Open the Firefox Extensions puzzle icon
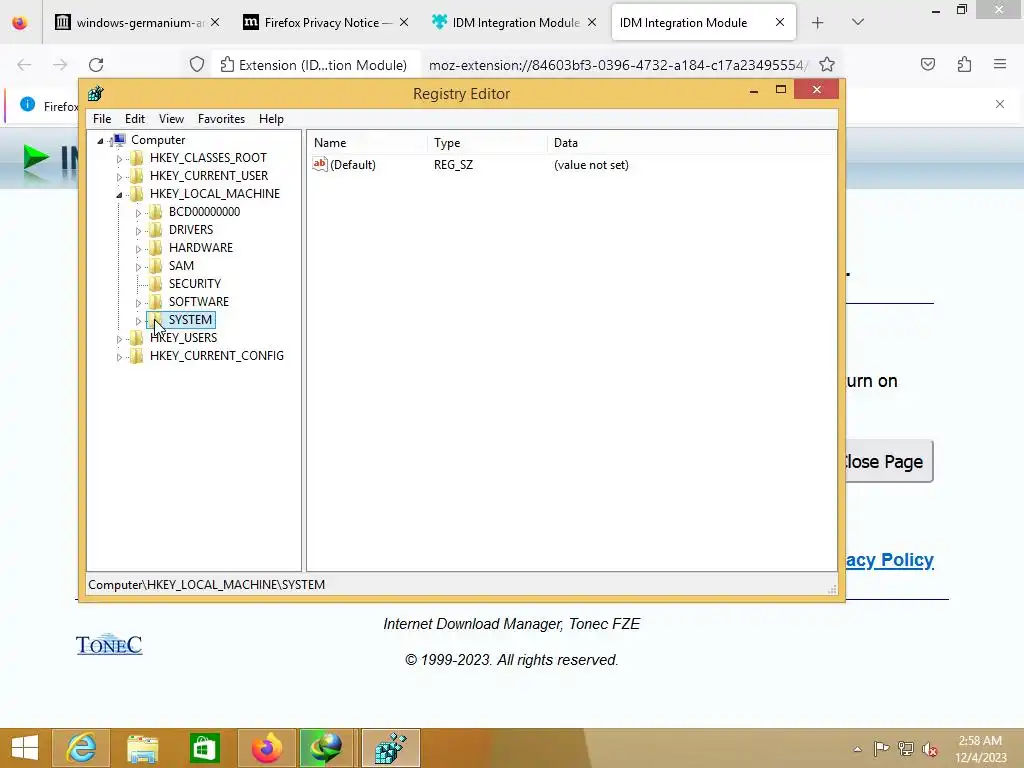 click(965, 64)
